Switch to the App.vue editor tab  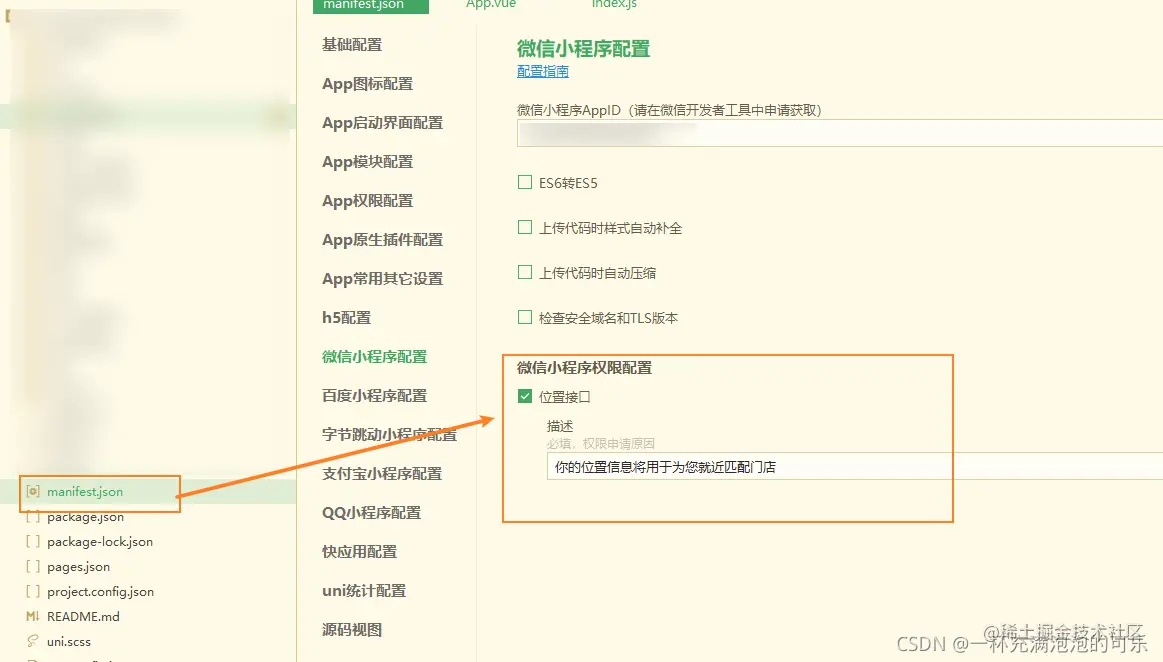click(x=491, y=4)
